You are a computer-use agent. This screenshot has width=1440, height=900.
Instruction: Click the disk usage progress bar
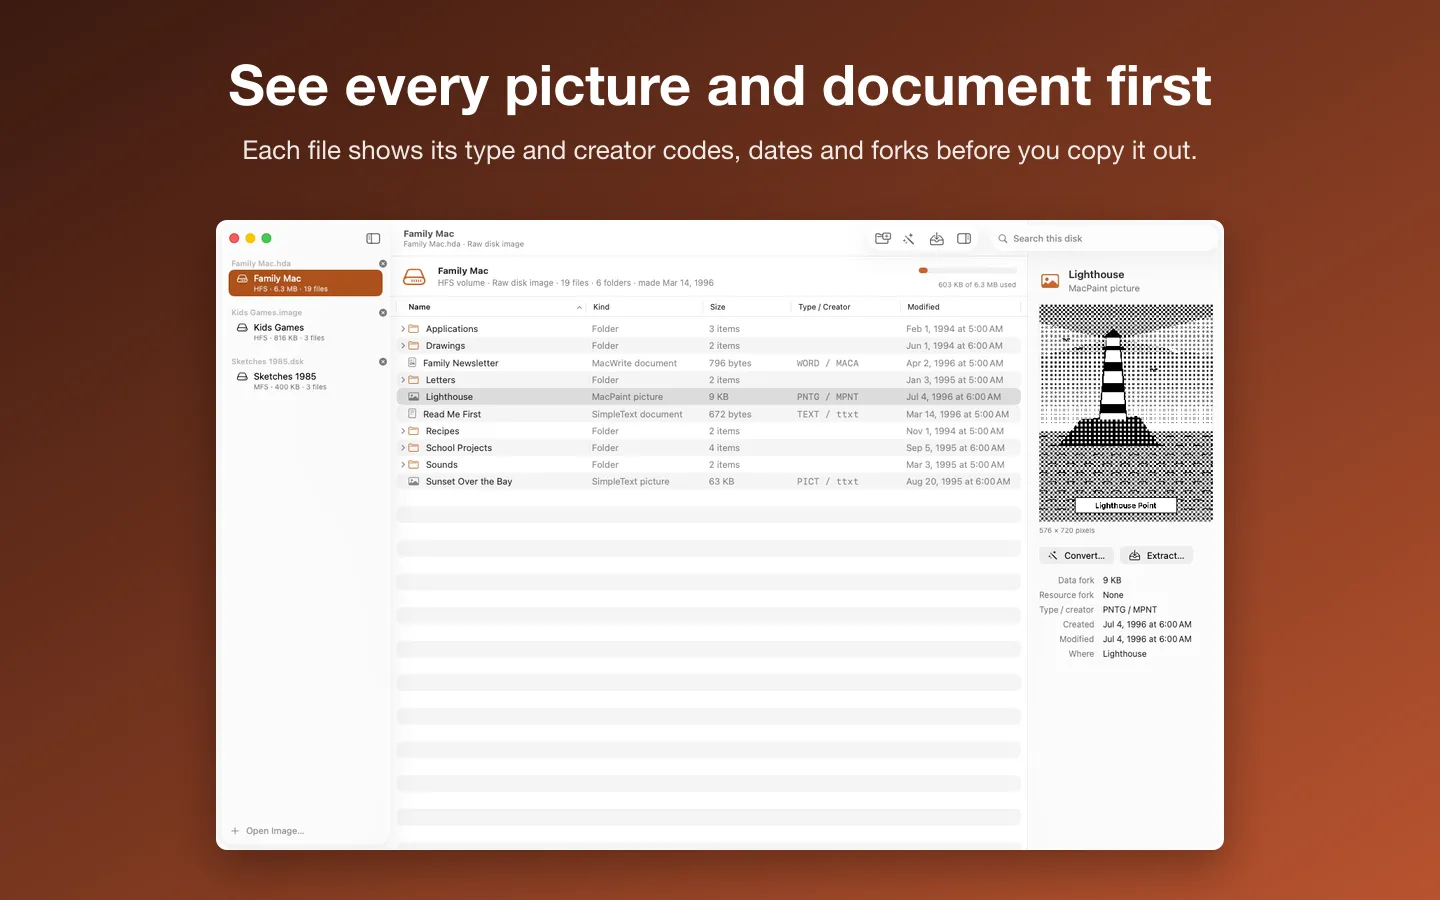[x=967, y=271]
